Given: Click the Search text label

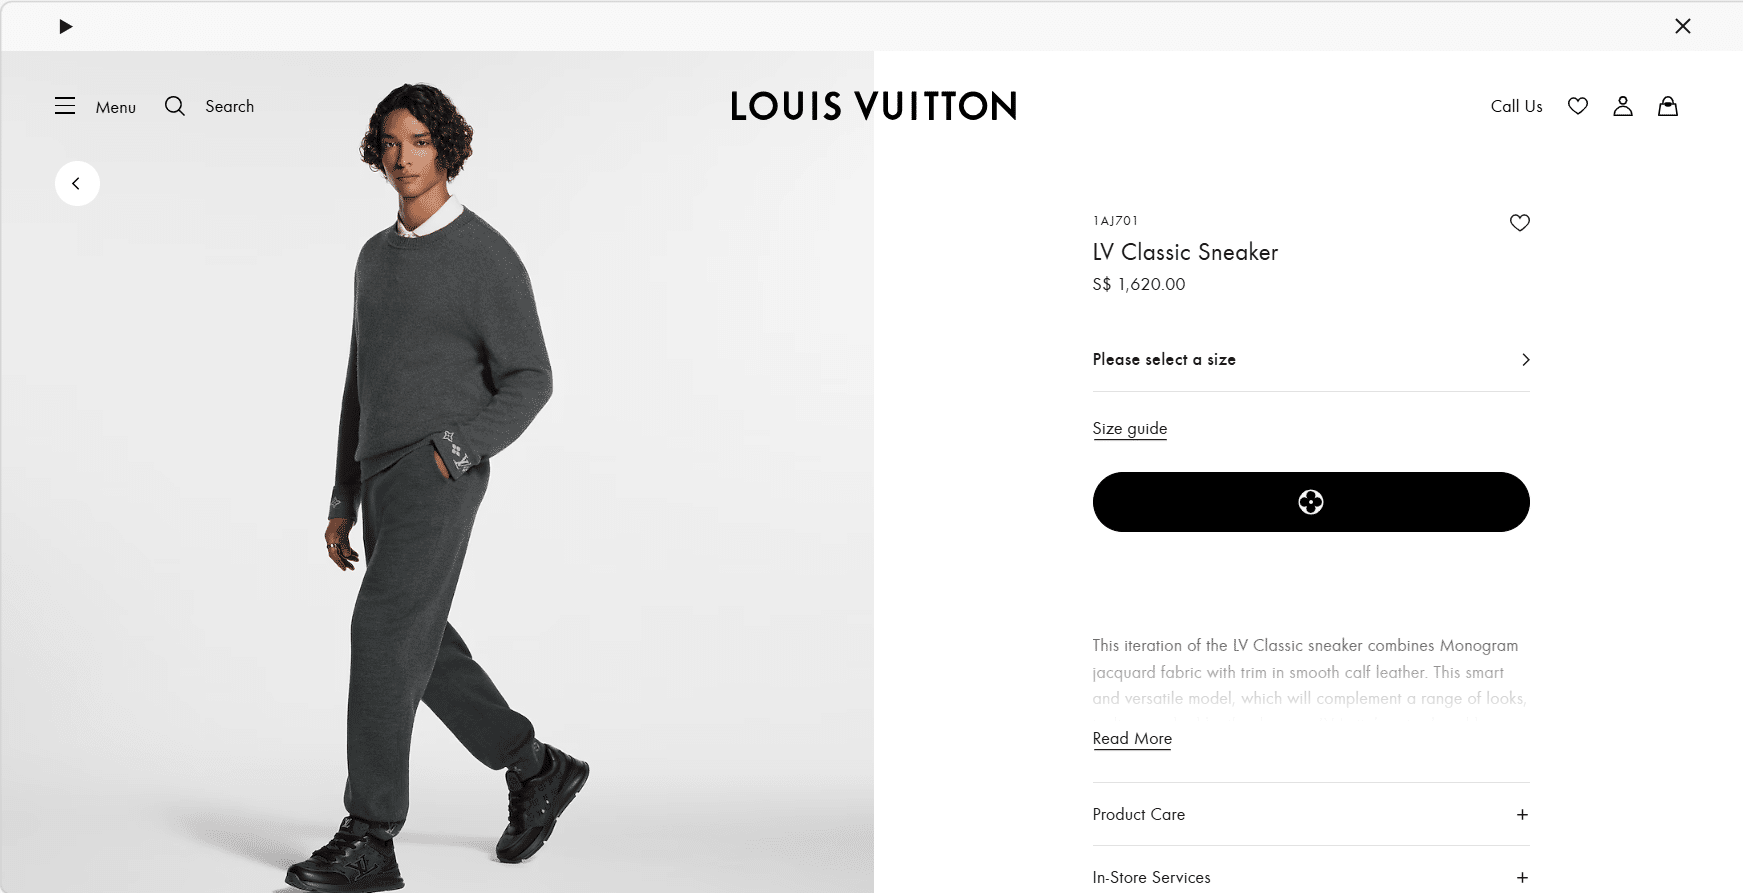Looking at the screenshot, I should (229, 106).
